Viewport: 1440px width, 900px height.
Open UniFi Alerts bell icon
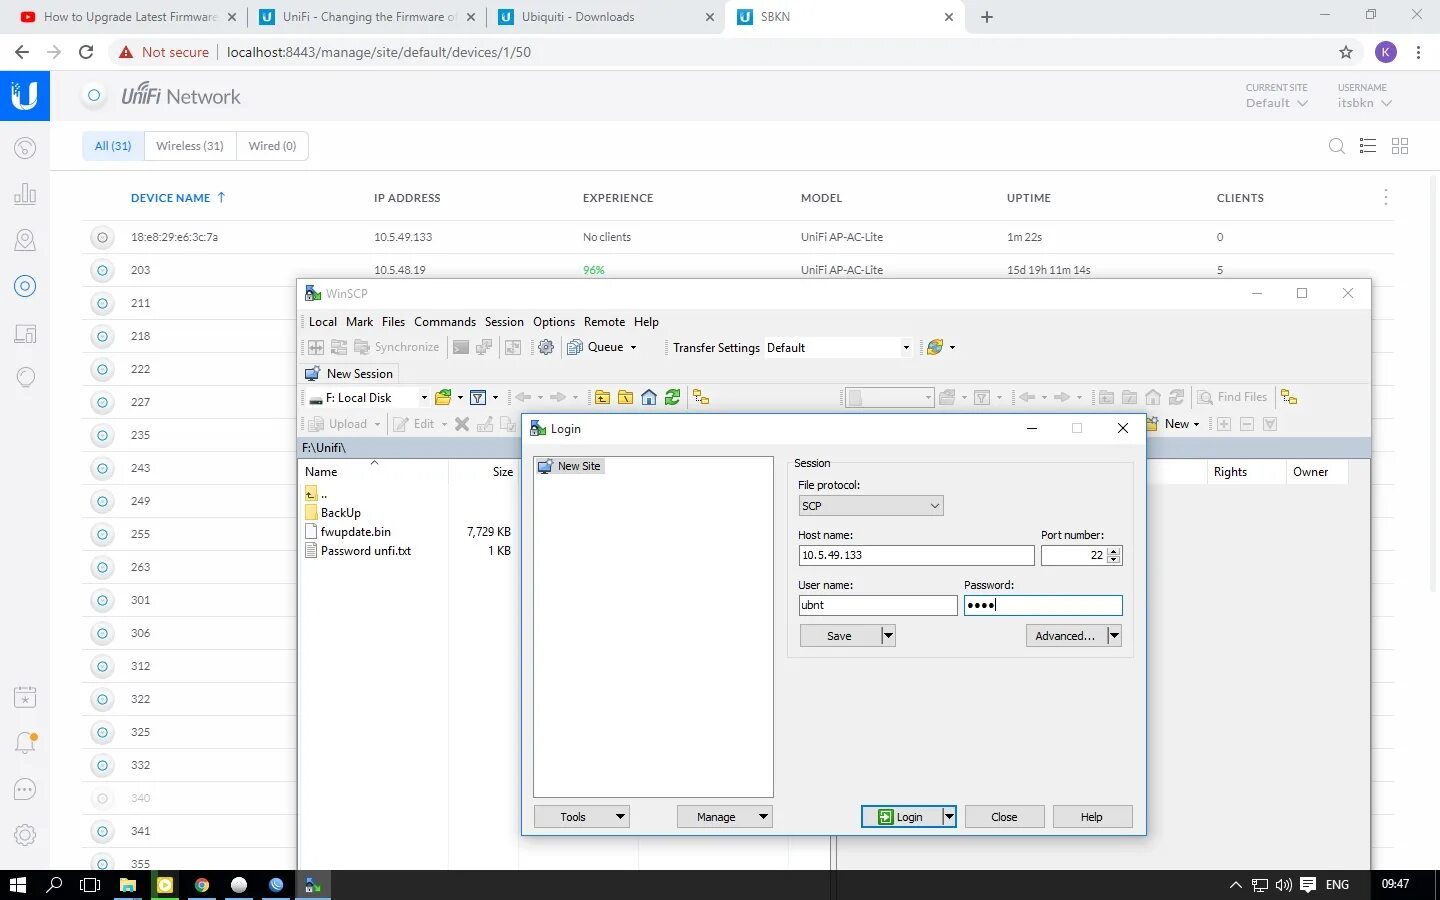click(25, 743)
